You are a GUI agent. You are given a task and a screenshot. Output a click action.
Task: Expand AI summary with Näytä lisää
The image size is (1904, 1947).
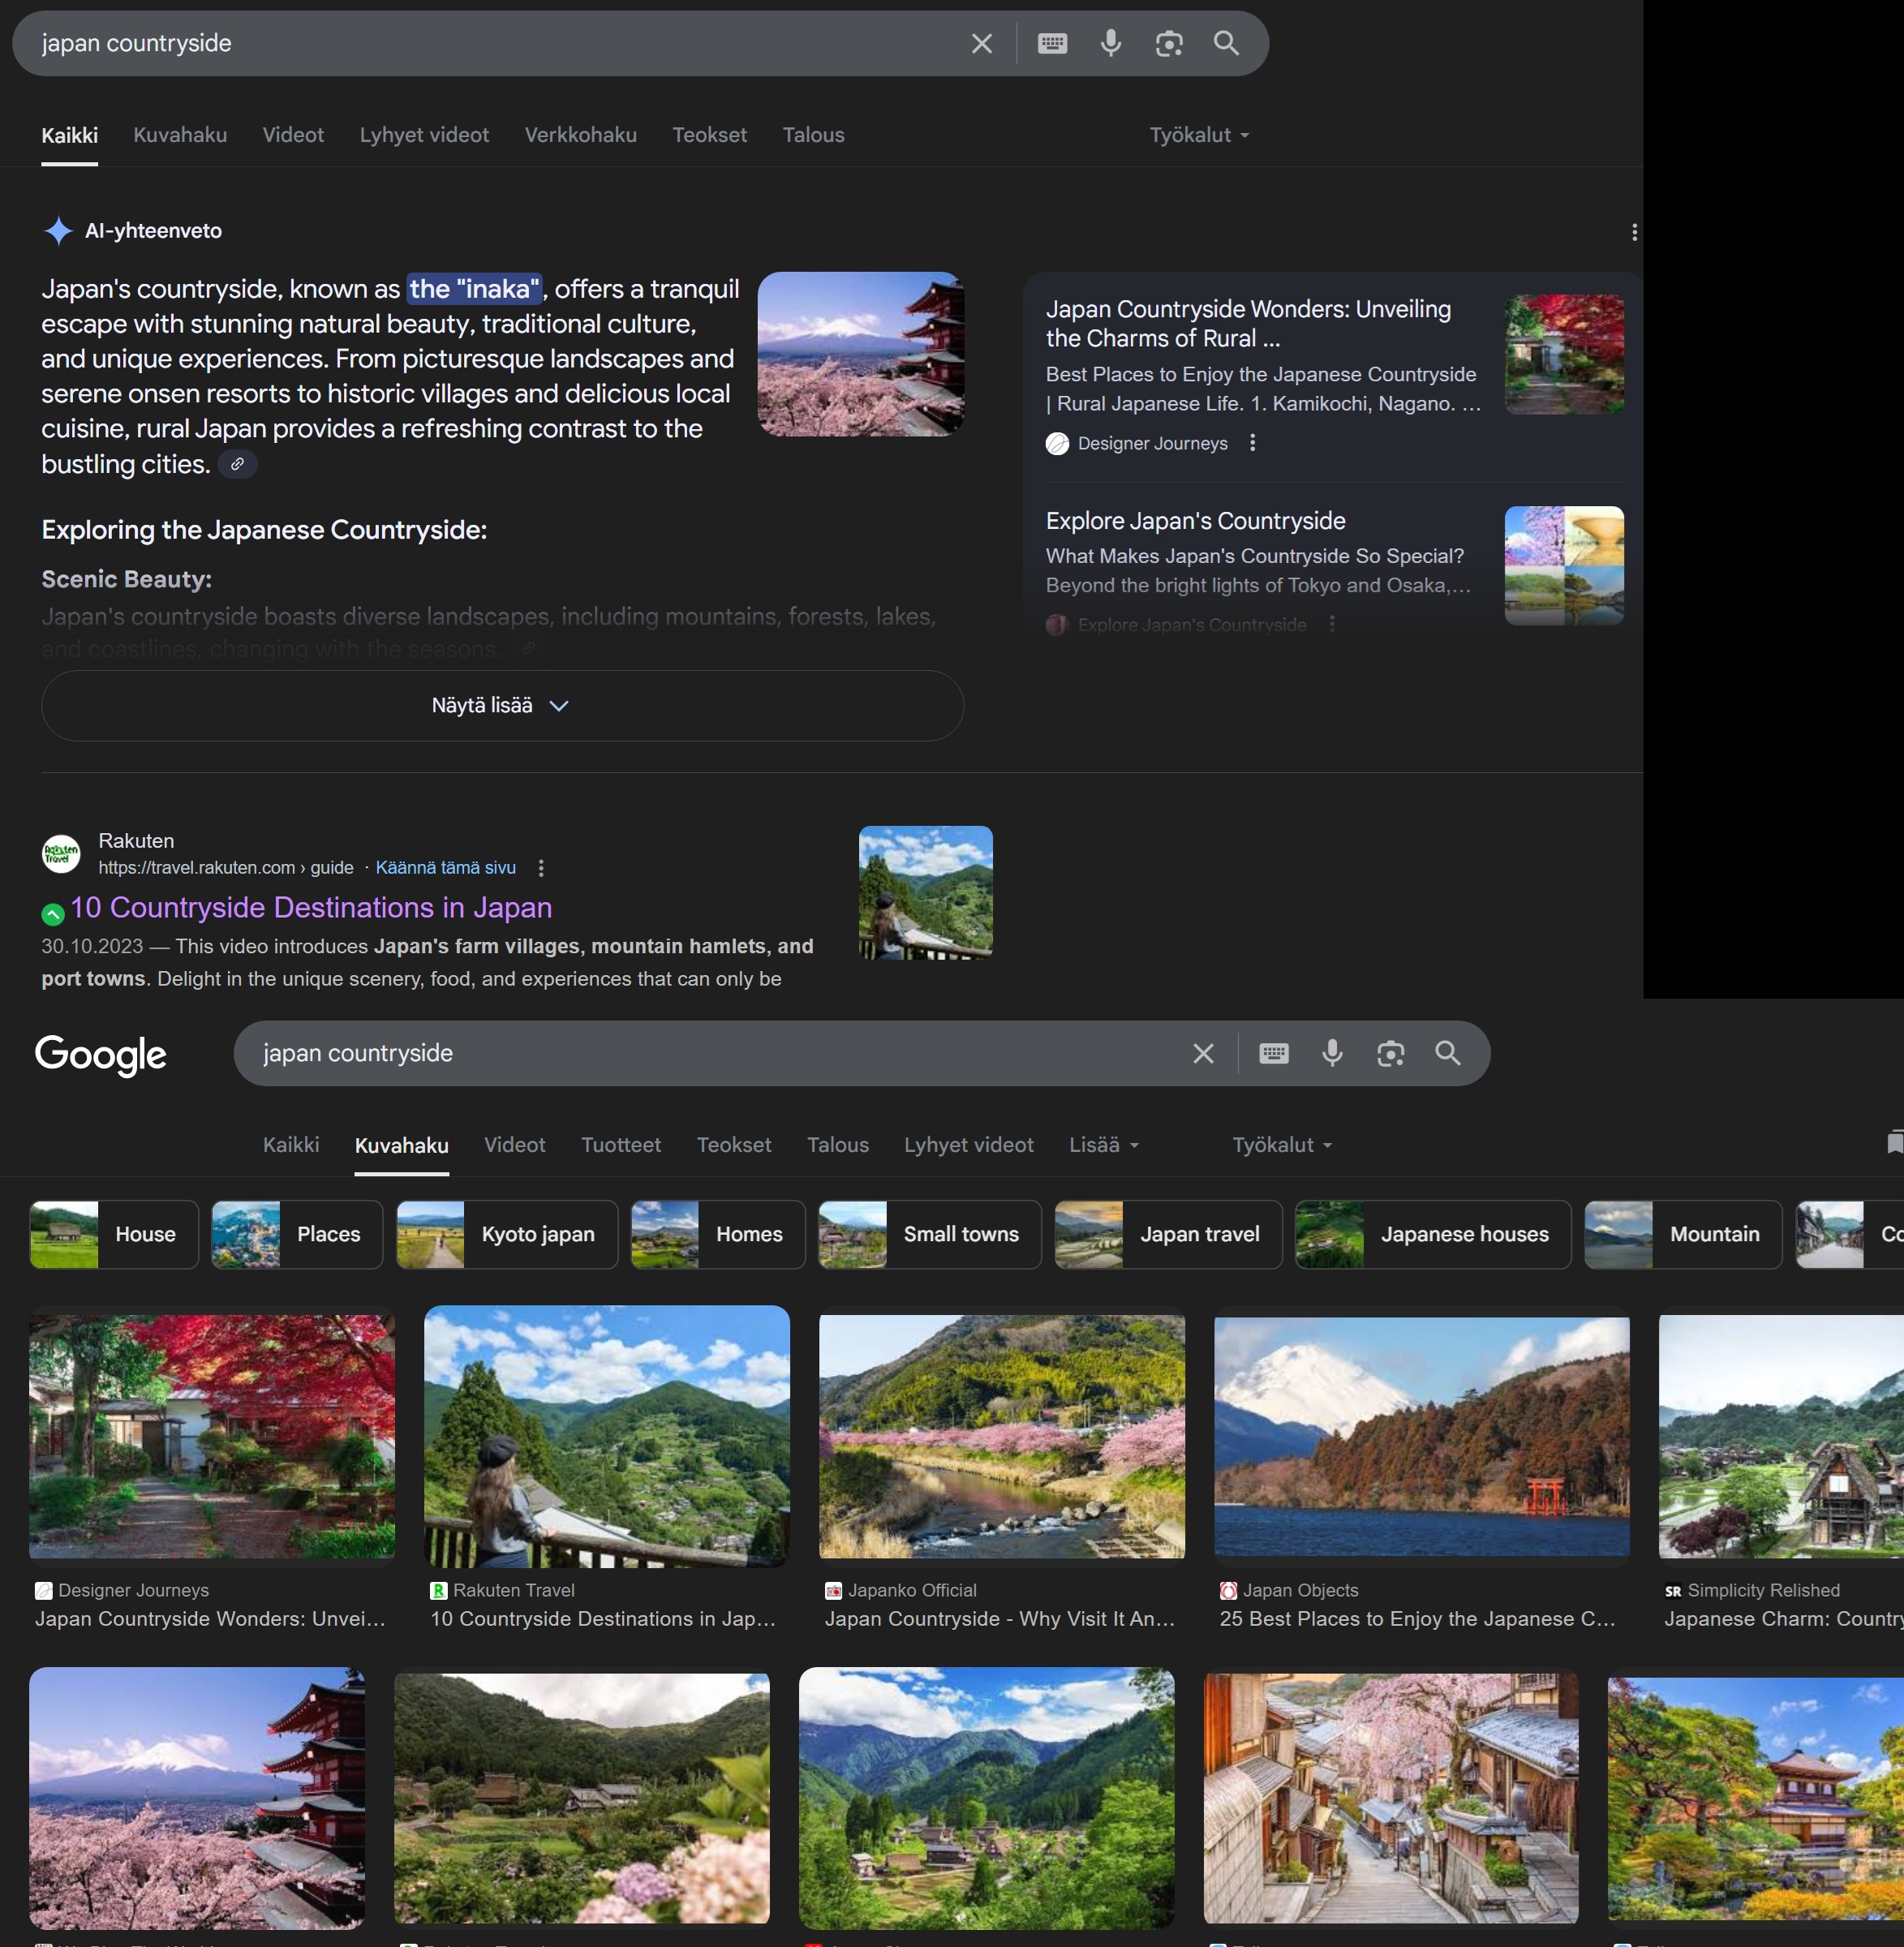502,706
